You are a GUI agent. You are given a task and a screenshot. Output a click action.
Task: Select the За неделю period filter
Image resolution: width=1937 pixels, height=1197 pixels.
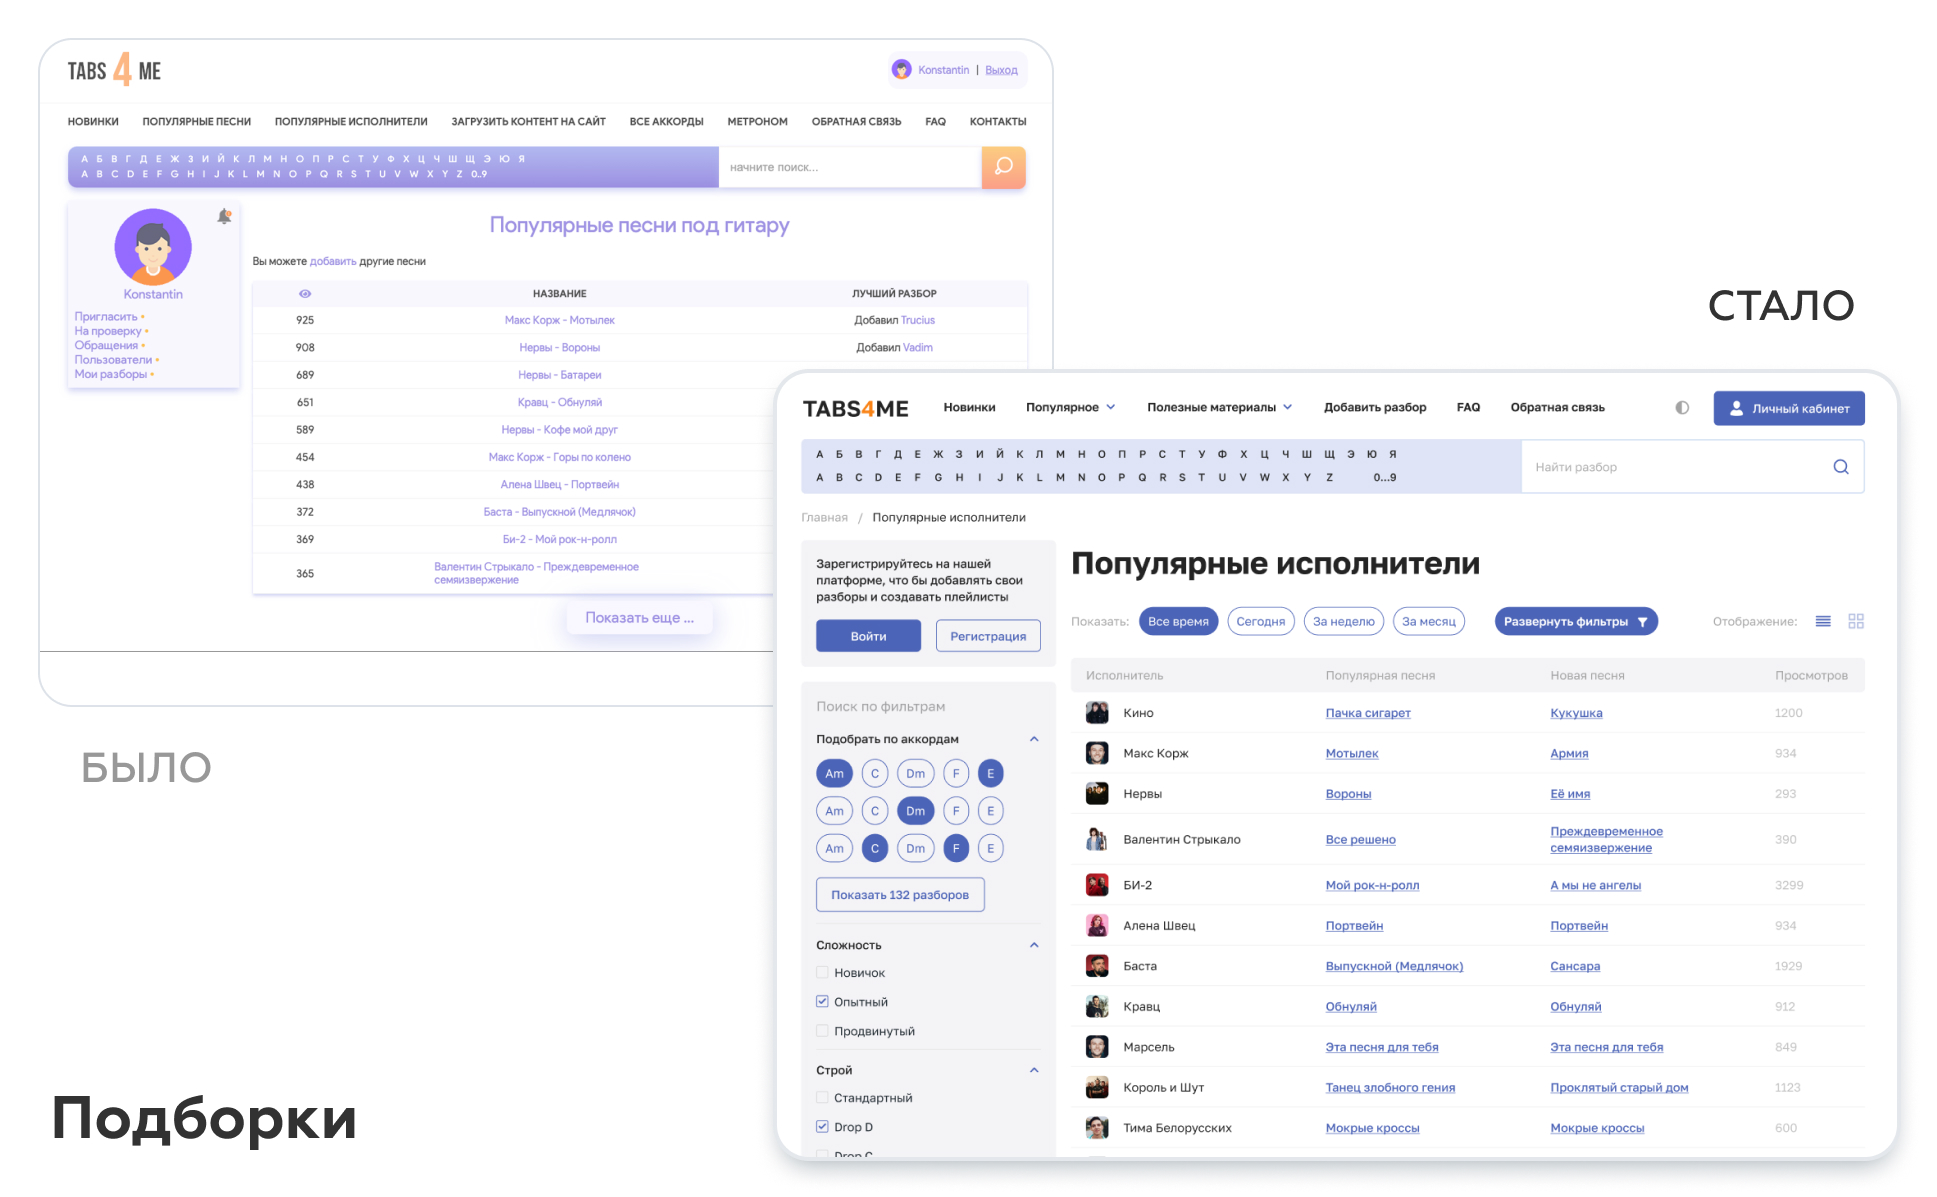click(1343, 621)
